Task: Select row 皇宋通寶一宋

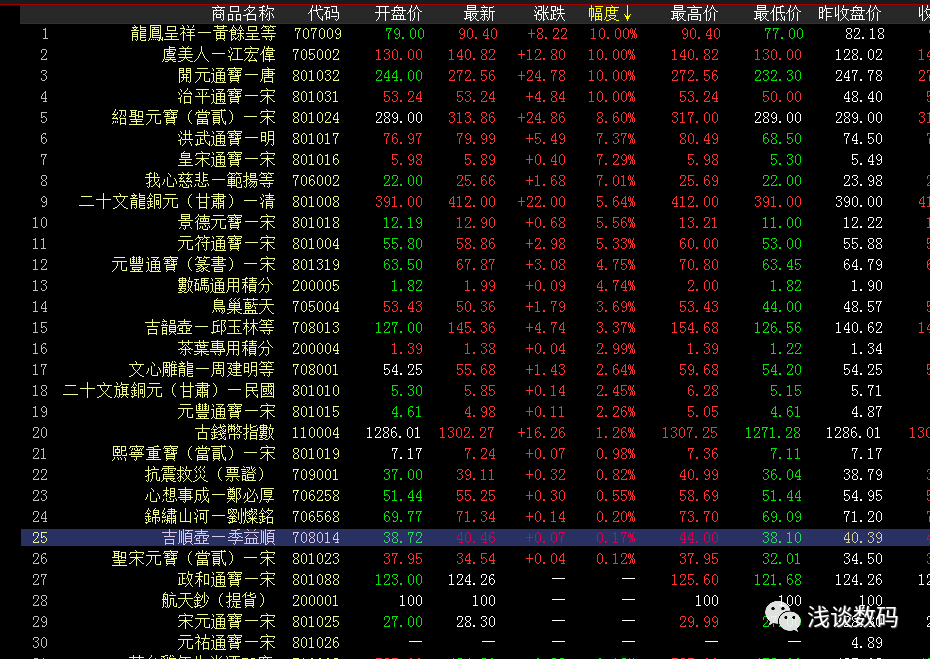Action: (x=474, y=160)
